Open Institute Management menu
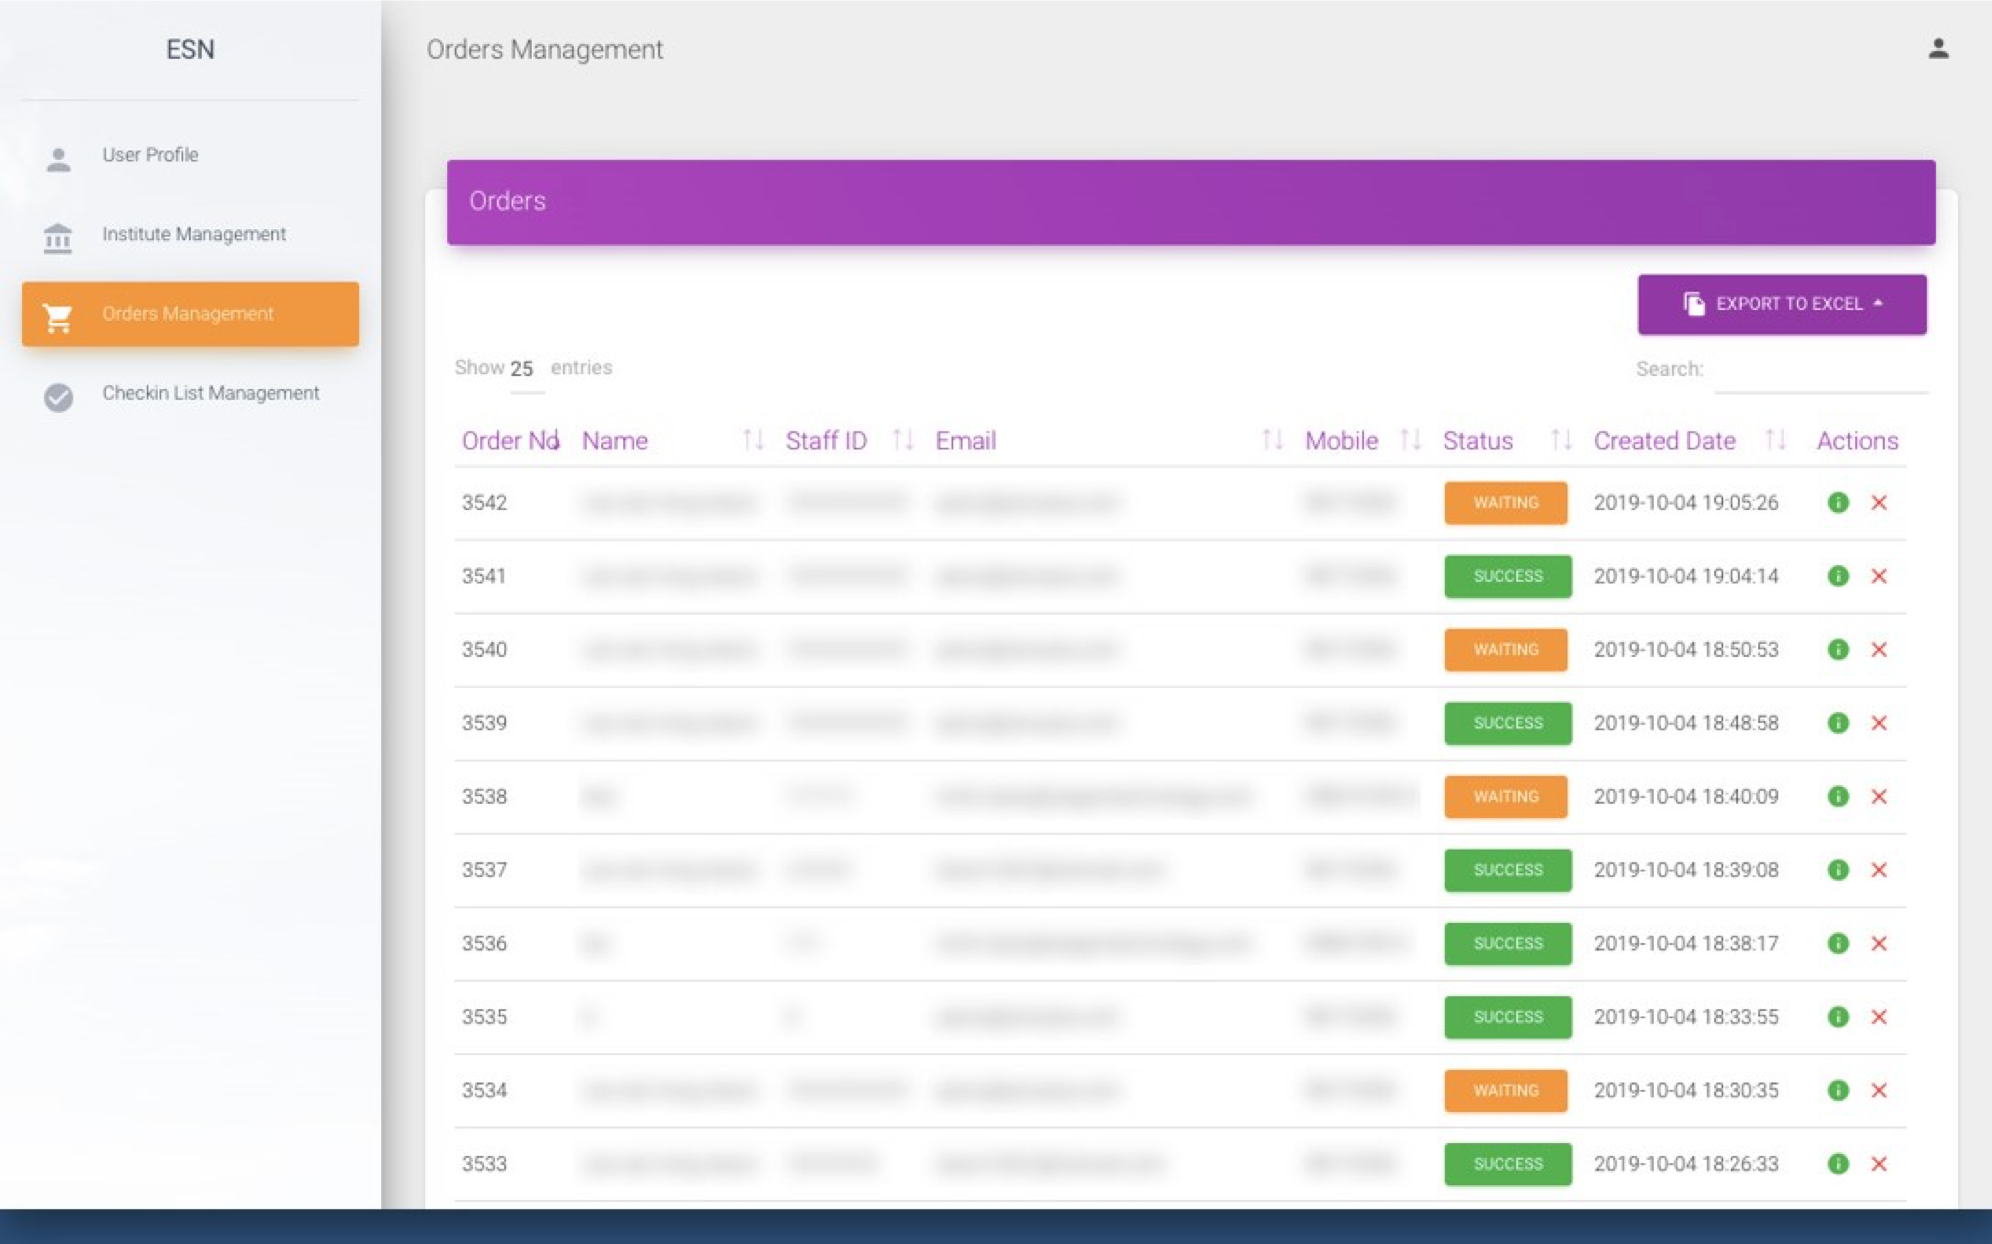The image size is (1992, 1244). (x=193, y=234)
